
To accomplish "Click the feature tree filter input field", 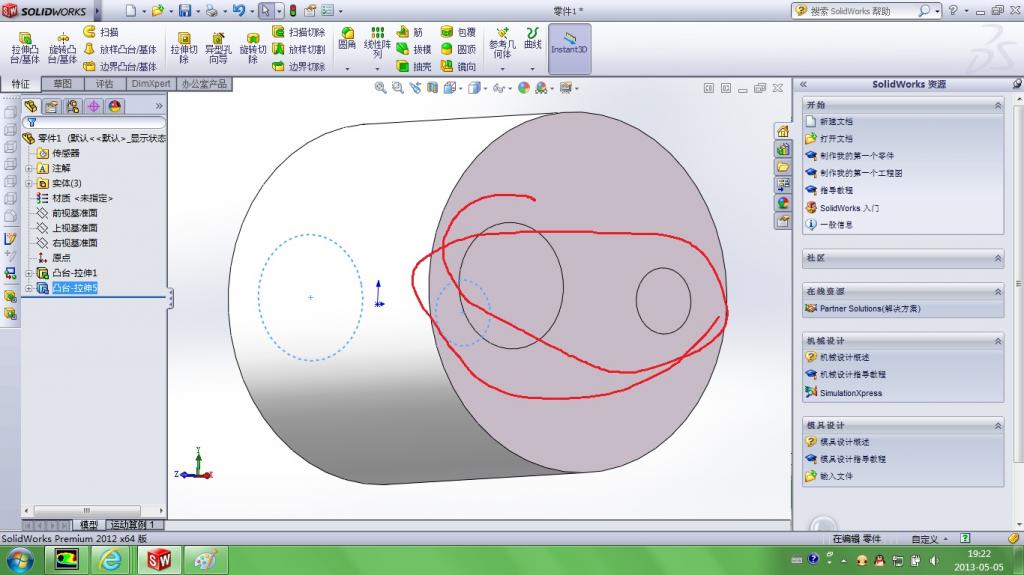I will [x=94, y=122].
